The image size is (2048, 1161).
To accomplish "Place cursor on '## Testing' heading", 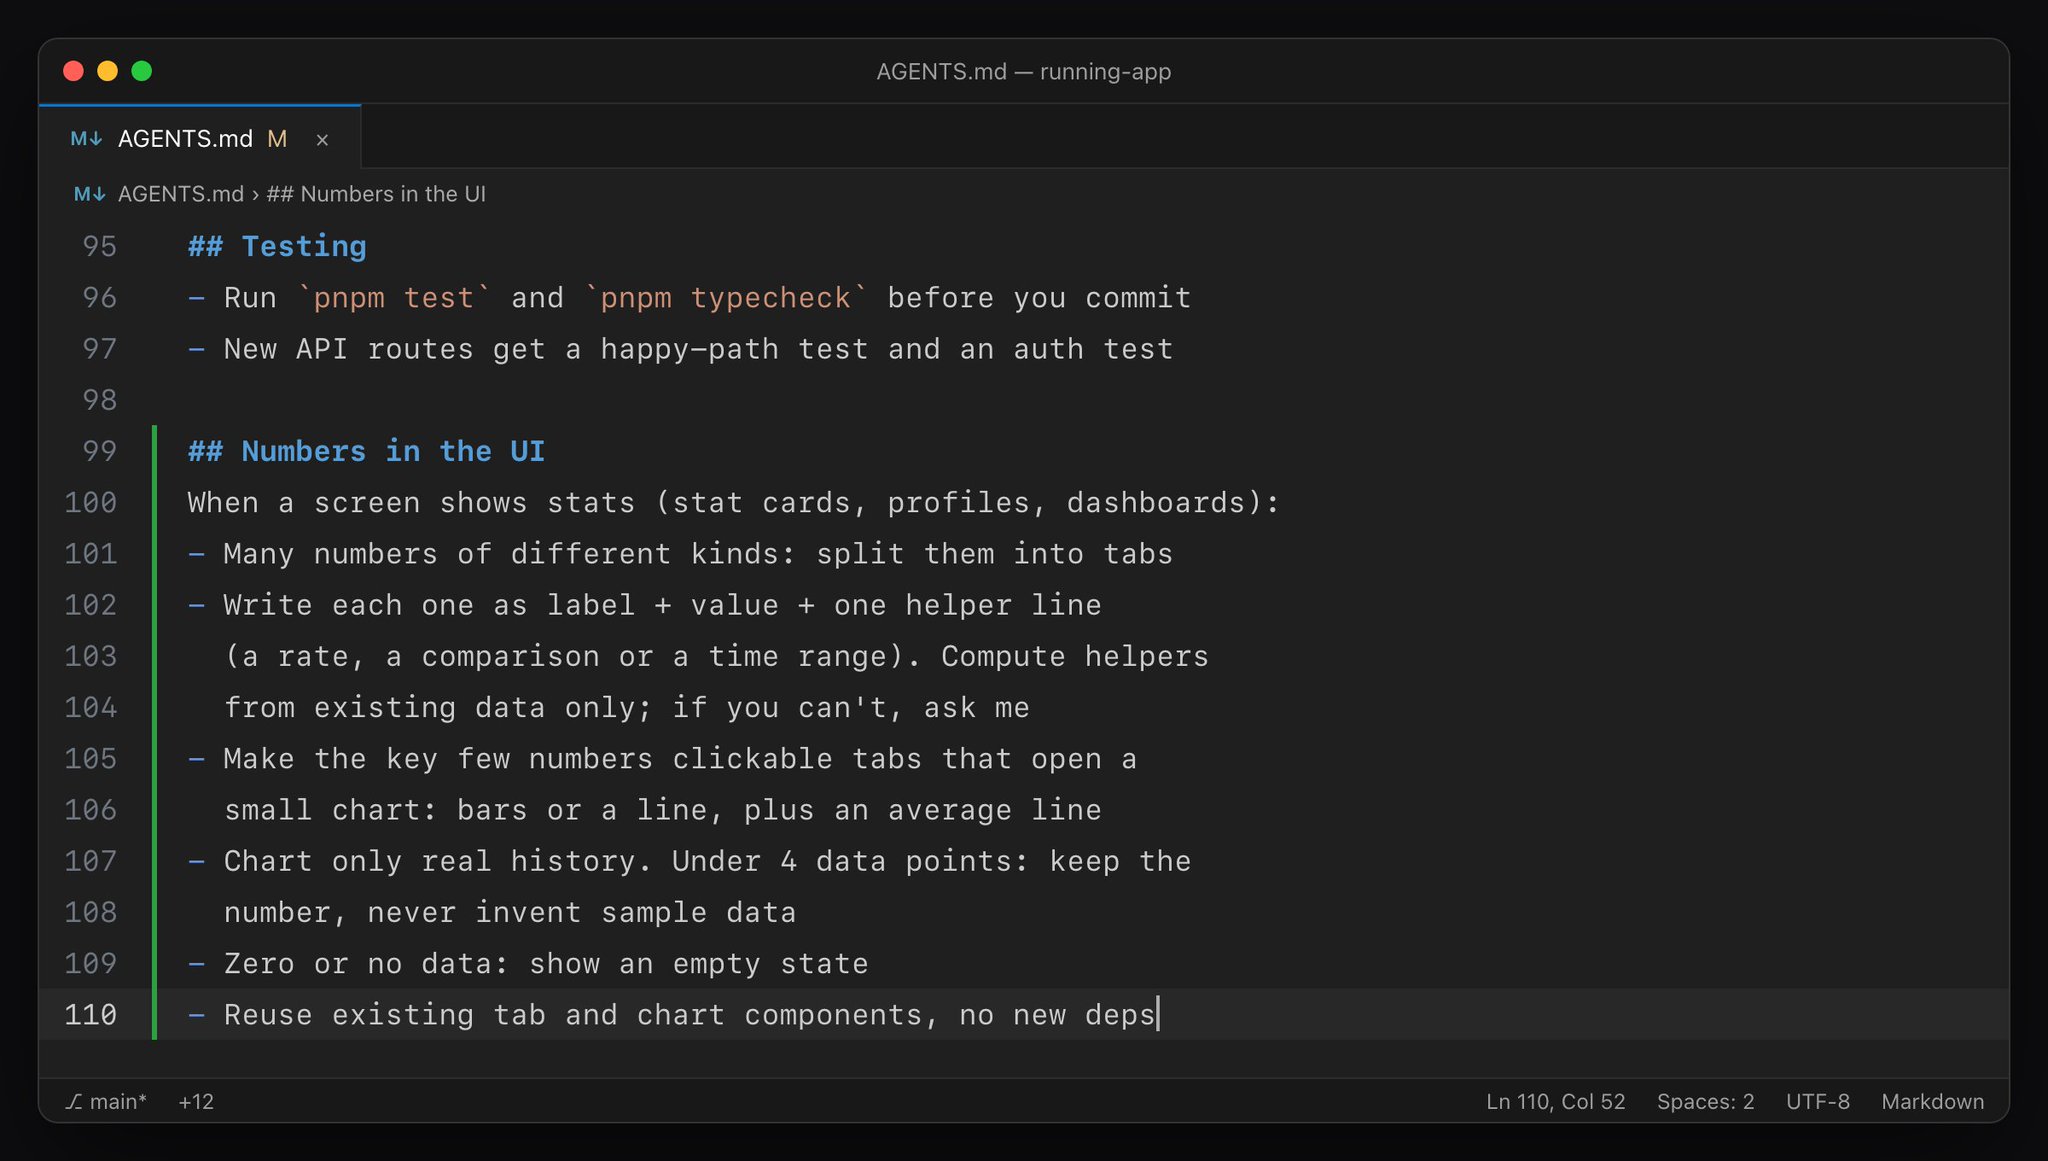I will click(277, 246).
